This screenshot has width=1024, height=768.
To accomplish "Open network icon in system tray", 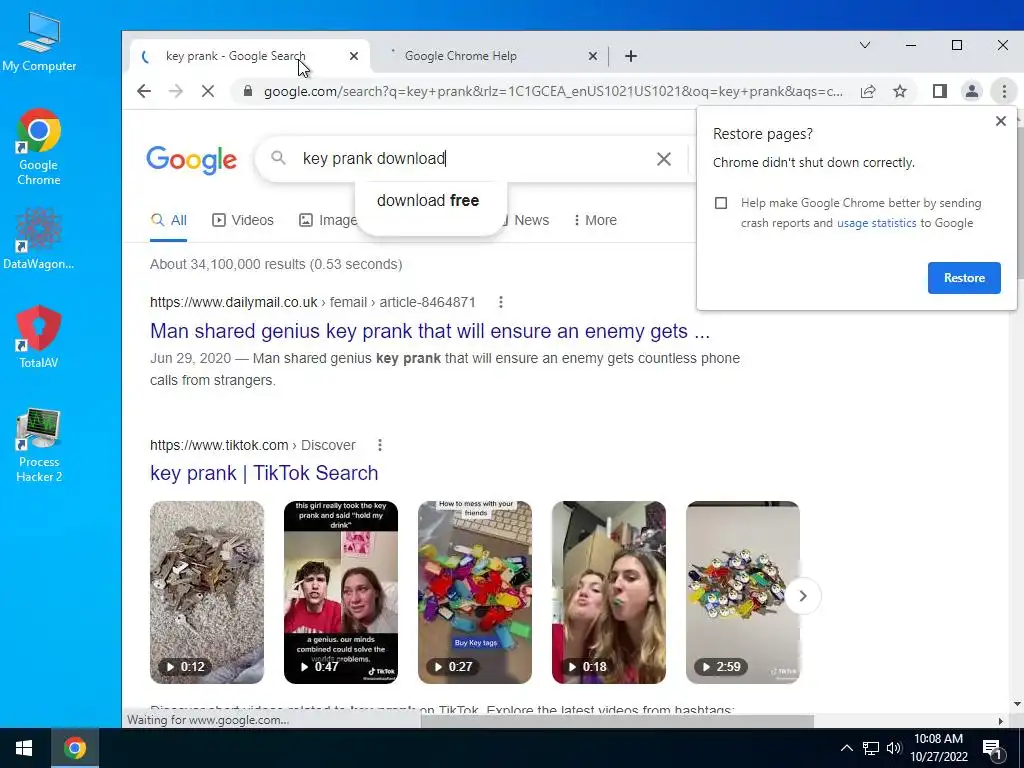I will point(871,748).
